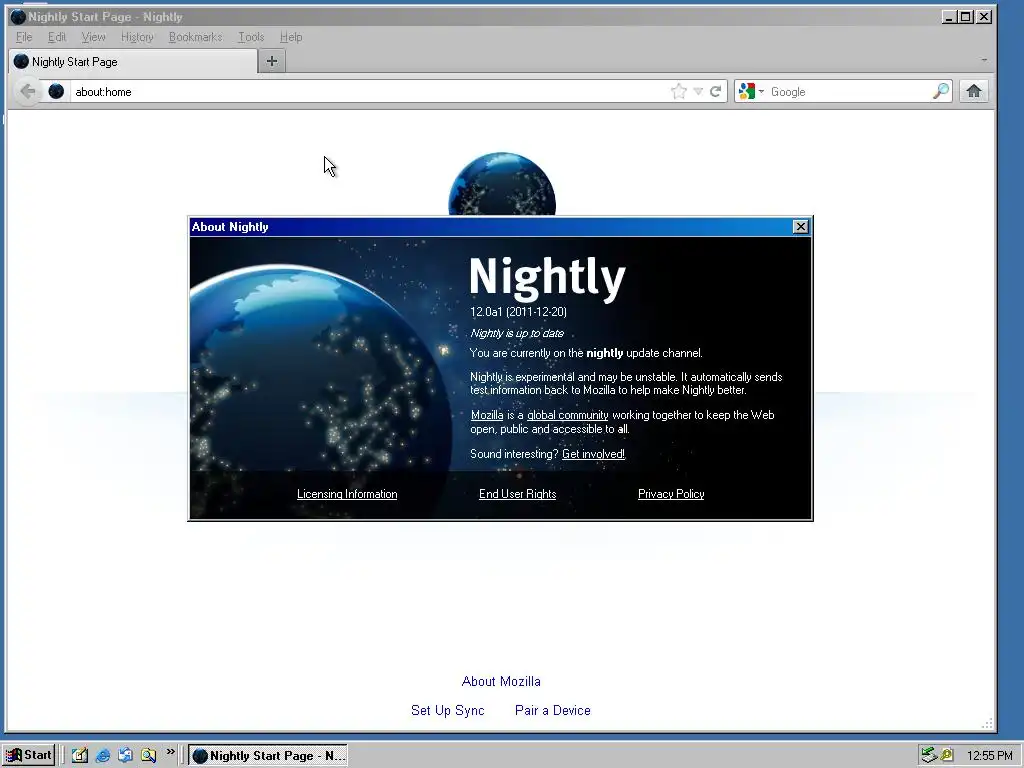Click the 12:55 PM system clock
This screenshot has width=1024, height=768.
tap(989, 756)
